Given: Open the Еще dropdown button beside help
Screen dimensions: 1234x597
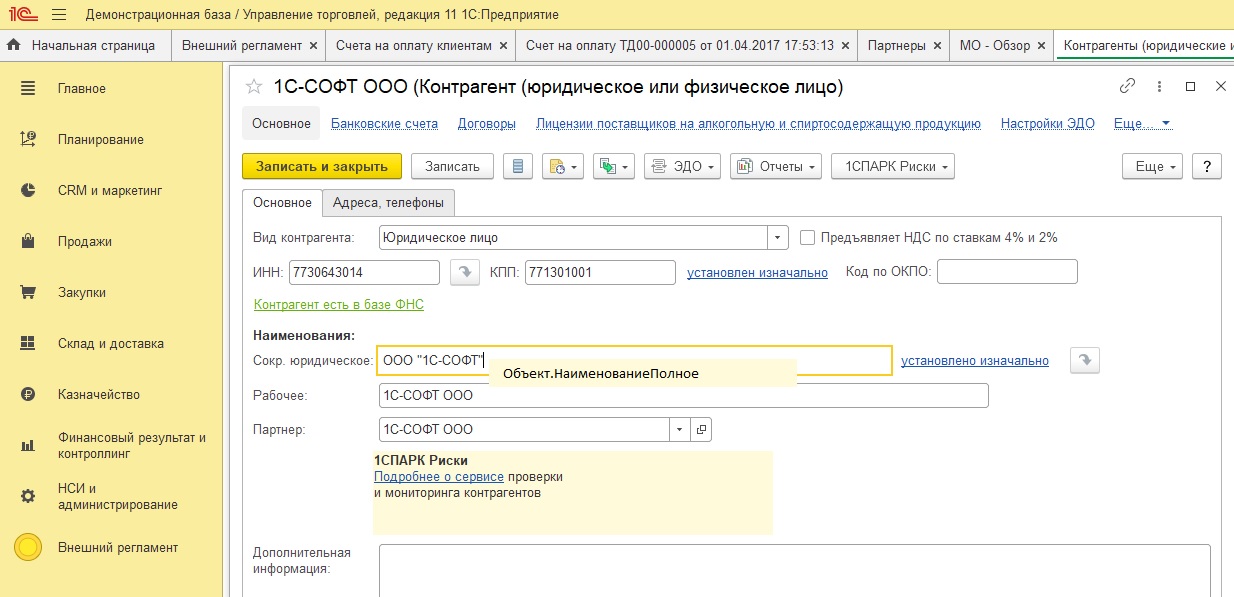Looking at the screenshot, I should pyautogui.click(x=1153, y=167).
